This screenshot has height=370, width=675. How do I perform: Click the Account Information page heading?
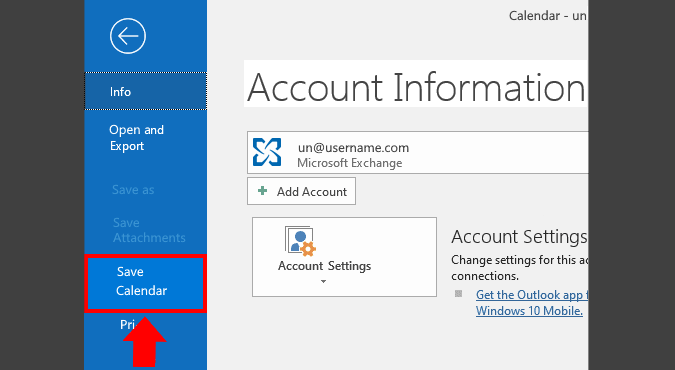(416, 88)
